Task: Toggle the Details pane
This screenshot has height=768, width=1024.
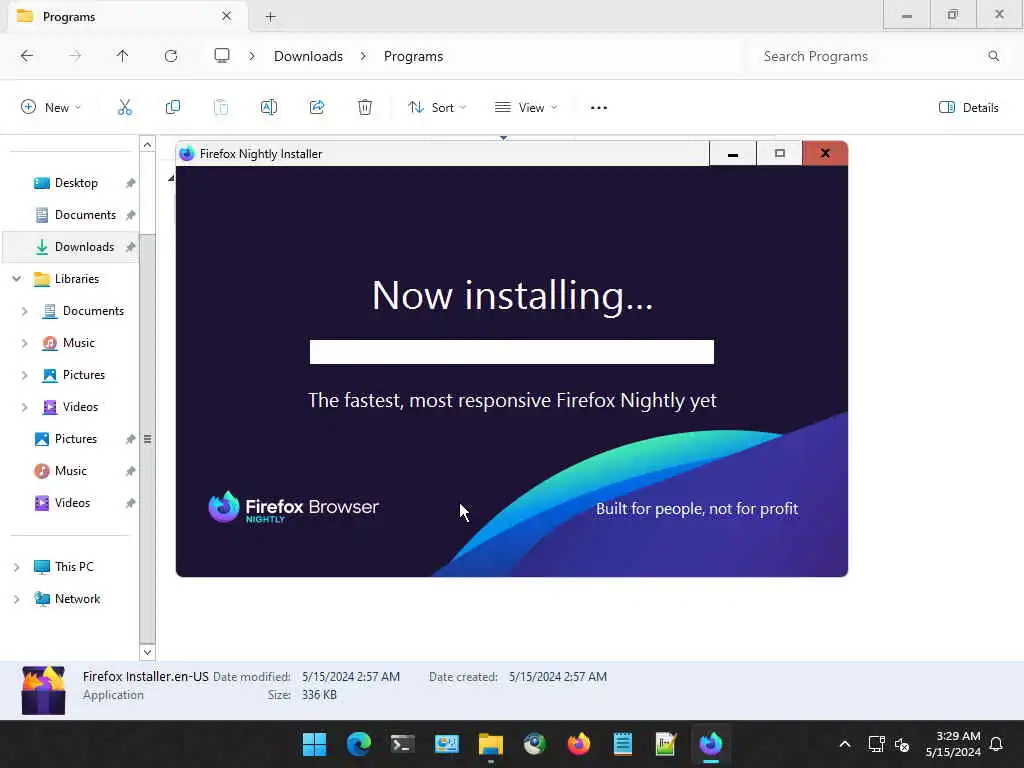Action: [968, 108]
